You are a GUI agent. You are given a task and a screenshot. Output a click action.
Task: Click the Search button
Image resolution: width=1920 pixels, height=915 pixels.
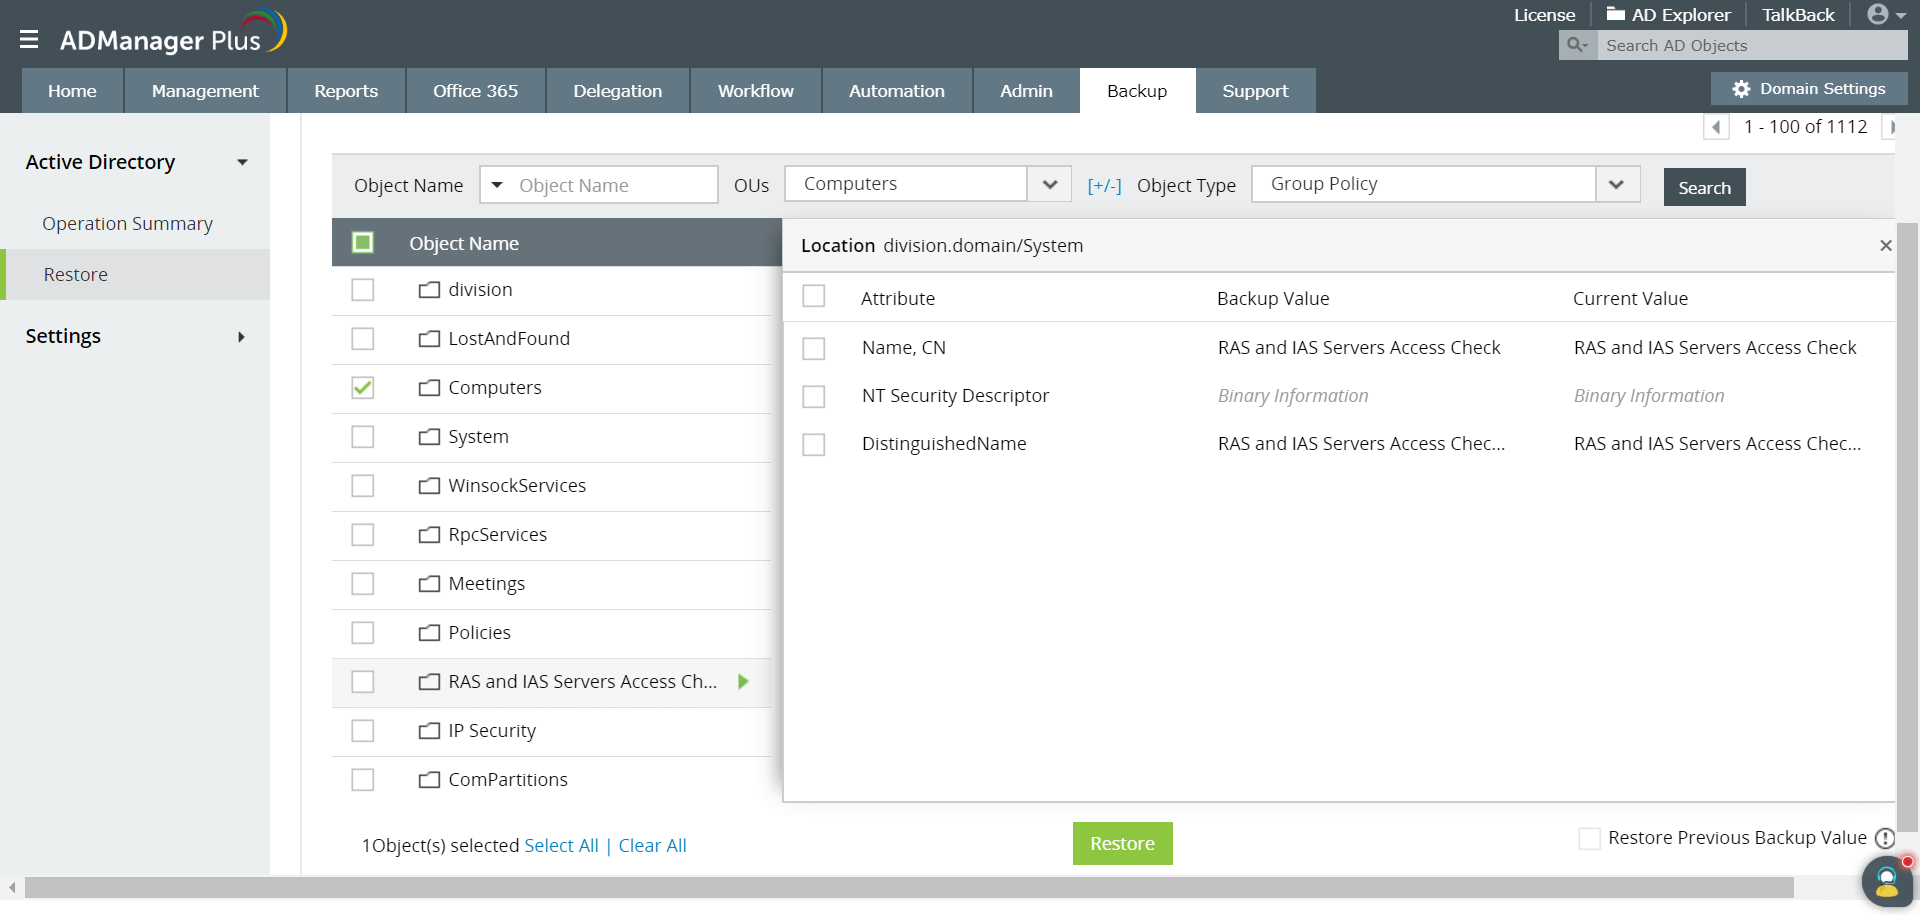coord(1704,187)
